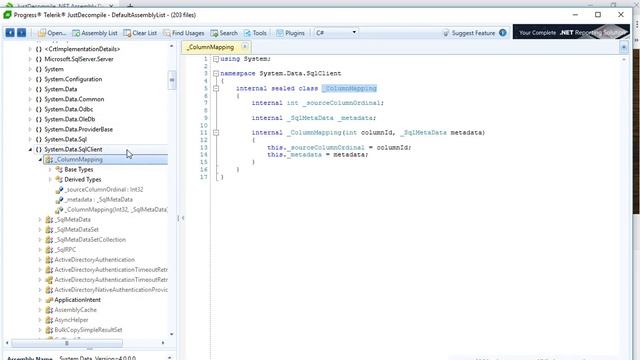Screen dimensions: 640x360
Task: Click the ApplicationIntent enum icon
Action: [49, 300]
